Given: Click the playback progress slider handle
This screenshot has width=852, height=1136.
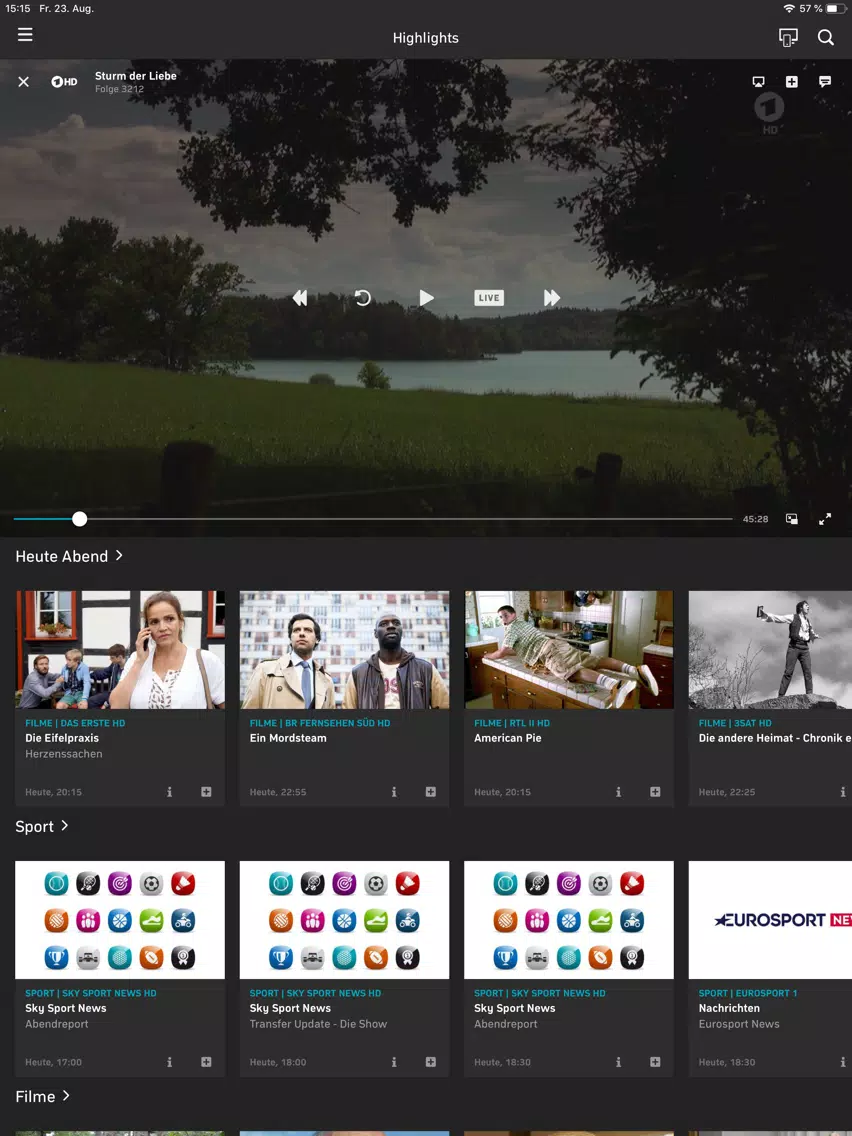Looking at the screenshot, I should (80, 519).
